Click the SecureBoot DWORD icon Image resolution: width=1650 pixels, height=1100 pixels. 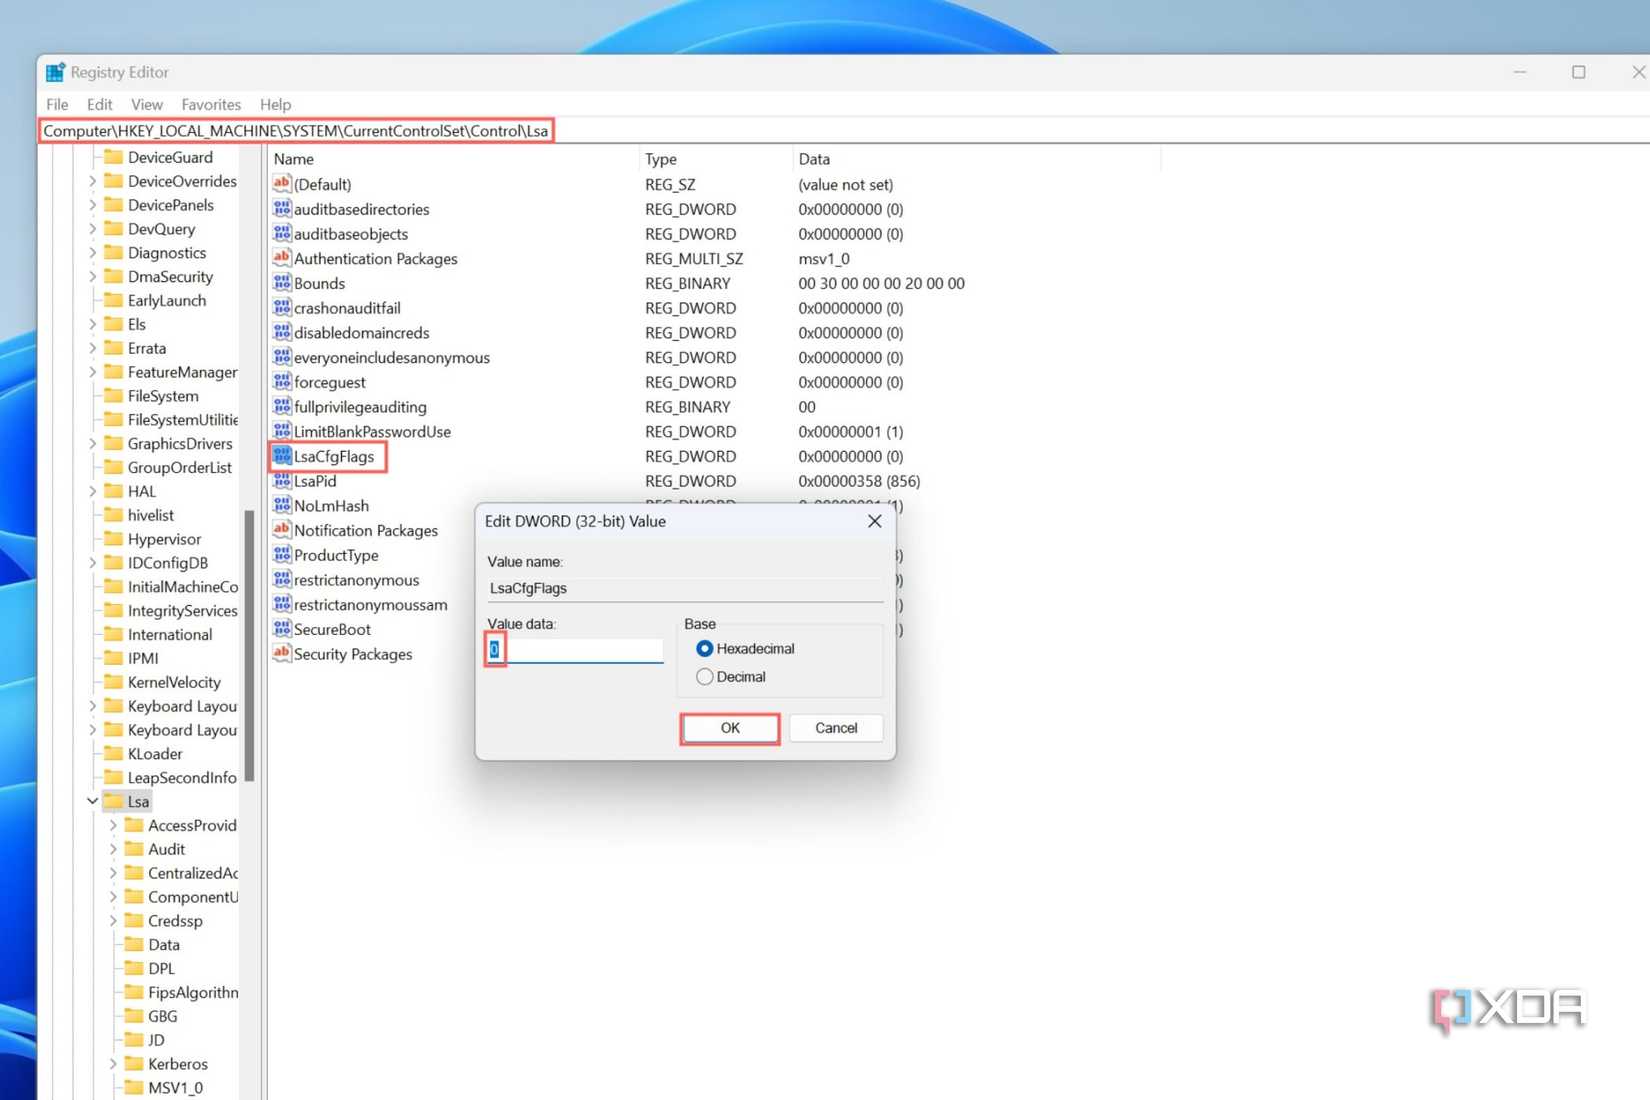(281, 629)
